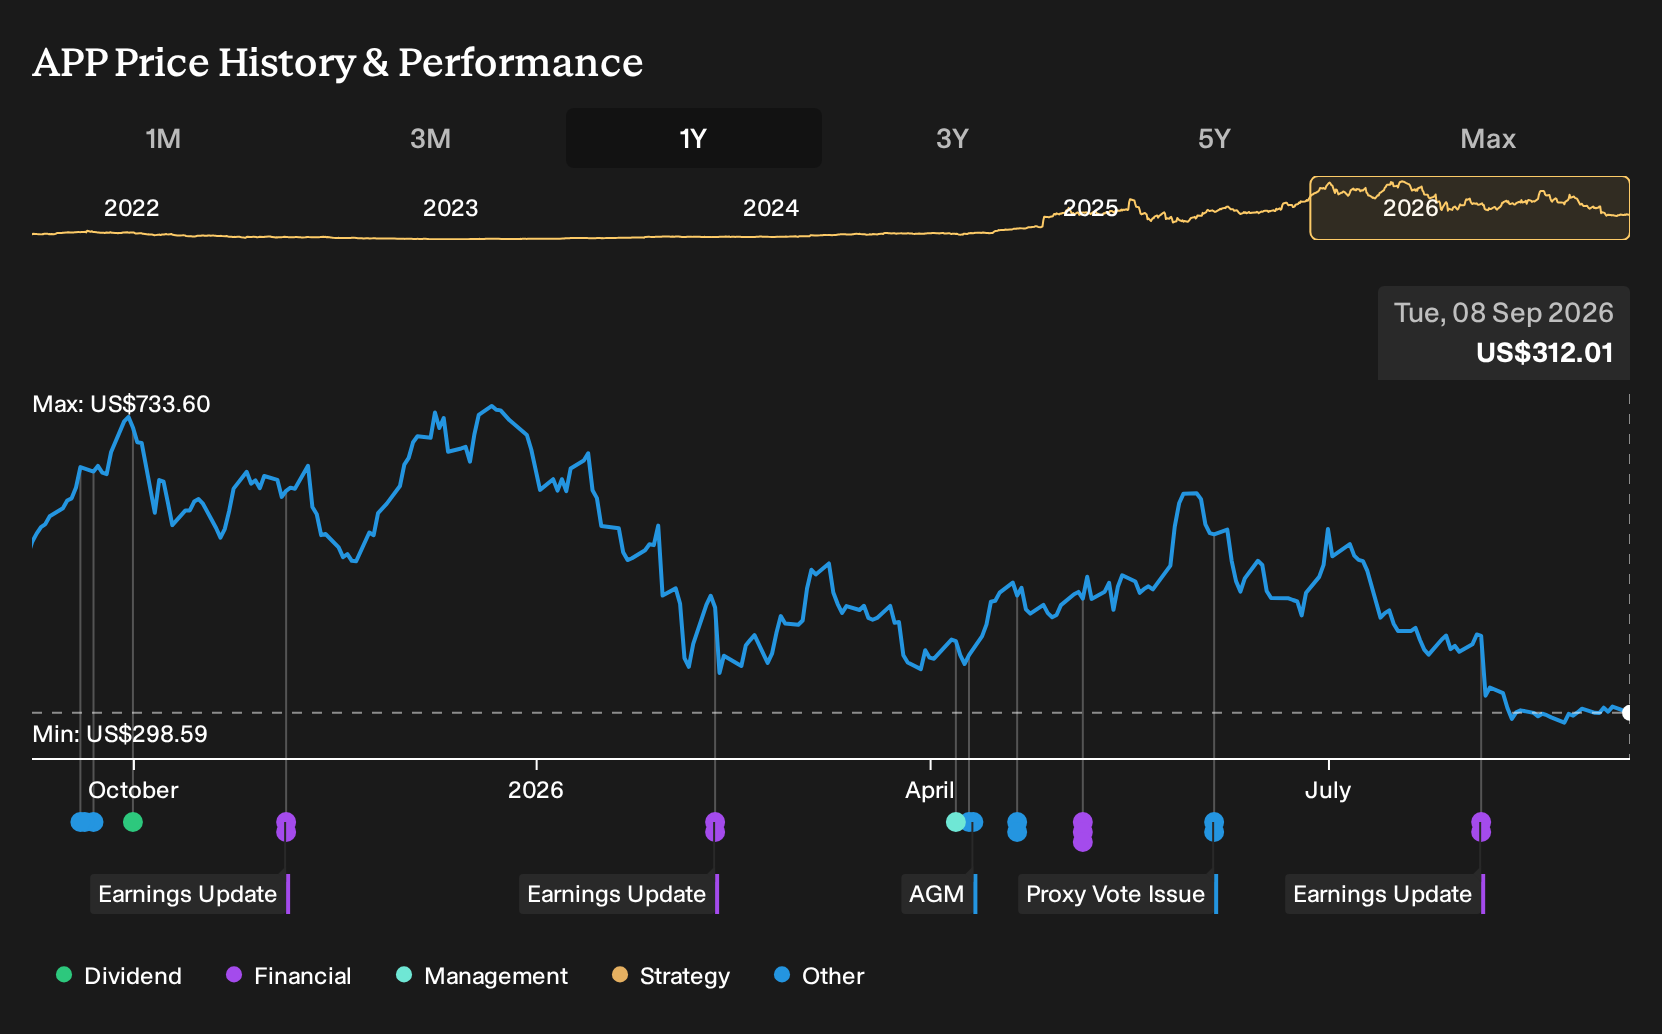Click the Min: US$298.59 label

tap(120, 734)
